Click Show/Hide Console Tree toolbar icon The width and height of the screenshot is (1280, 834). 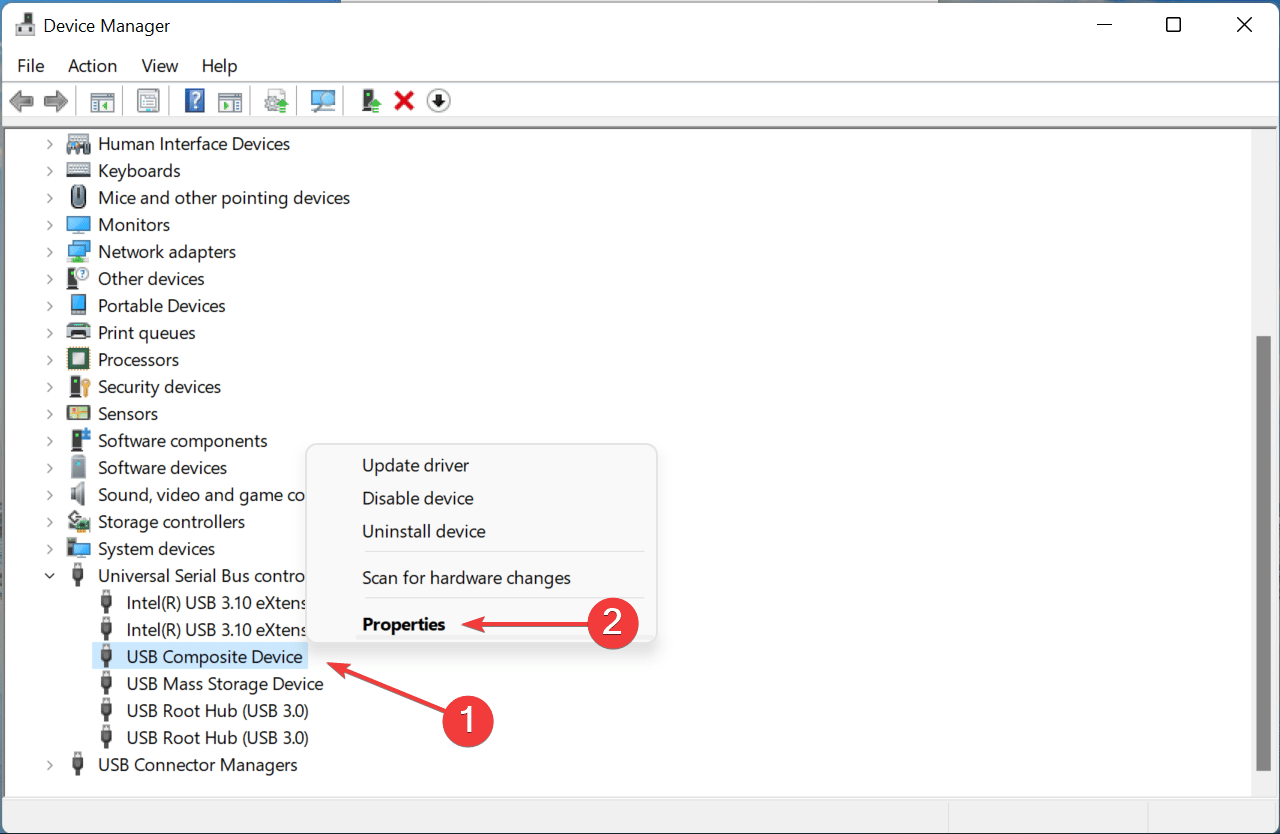click(102, 101)
